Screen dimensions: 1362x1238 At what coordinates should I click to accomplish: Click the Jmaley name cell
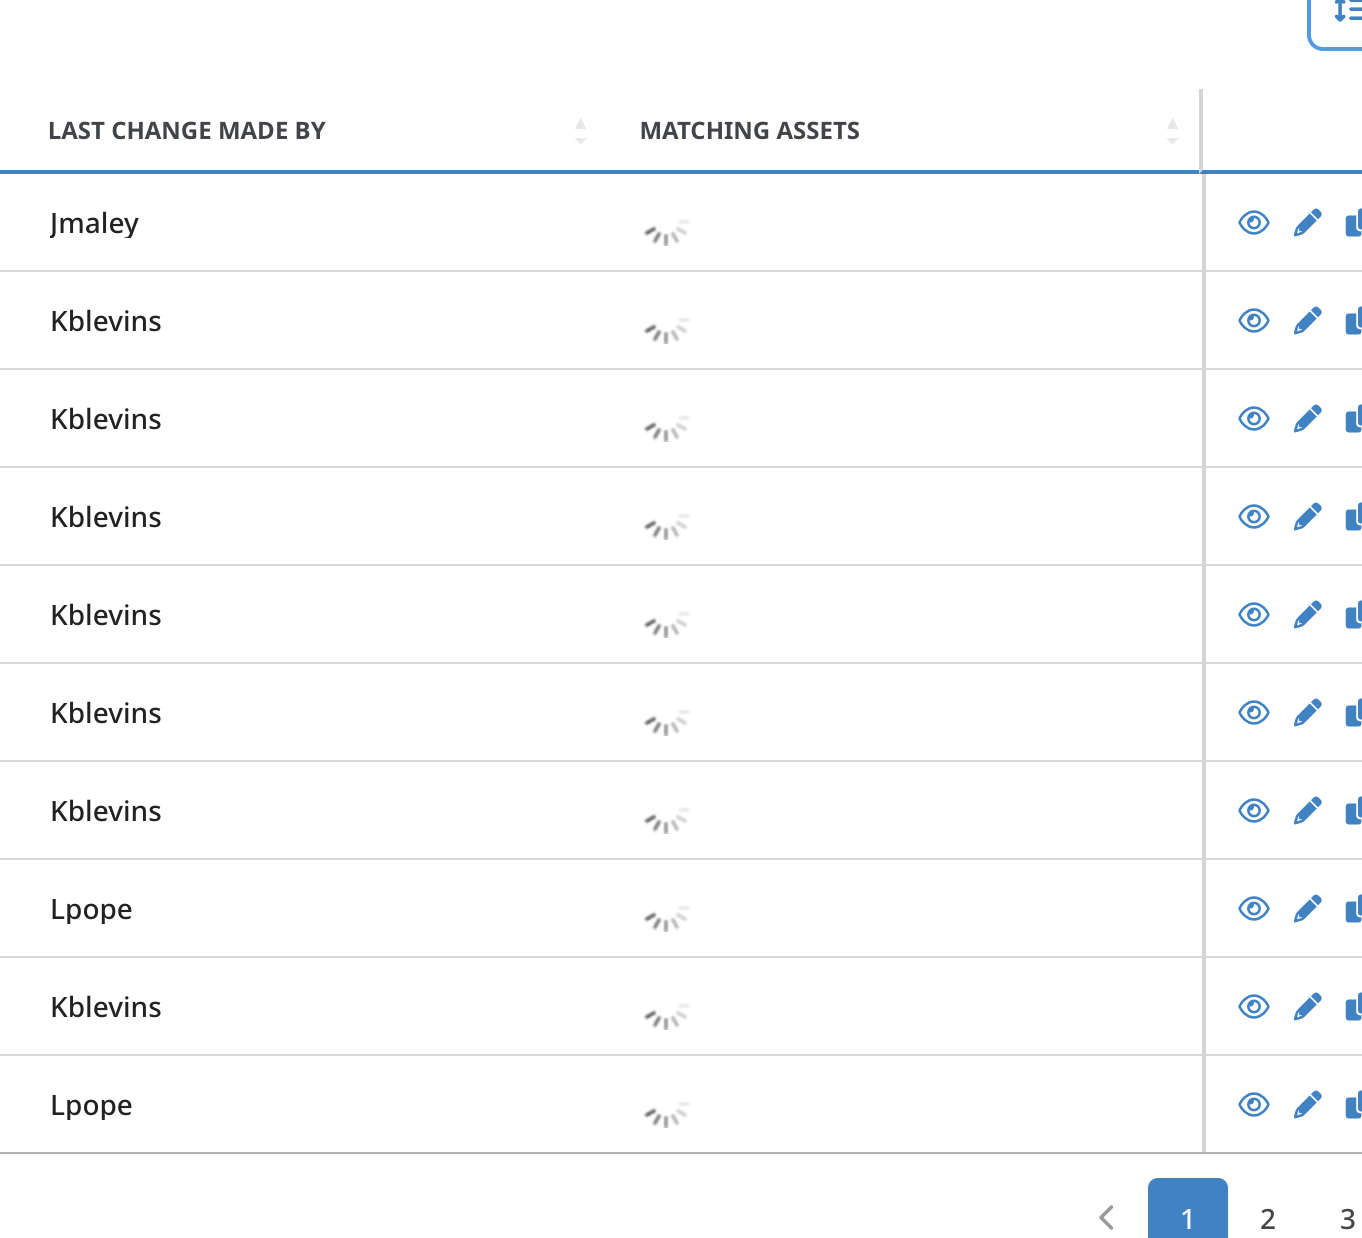pos(95,223)
